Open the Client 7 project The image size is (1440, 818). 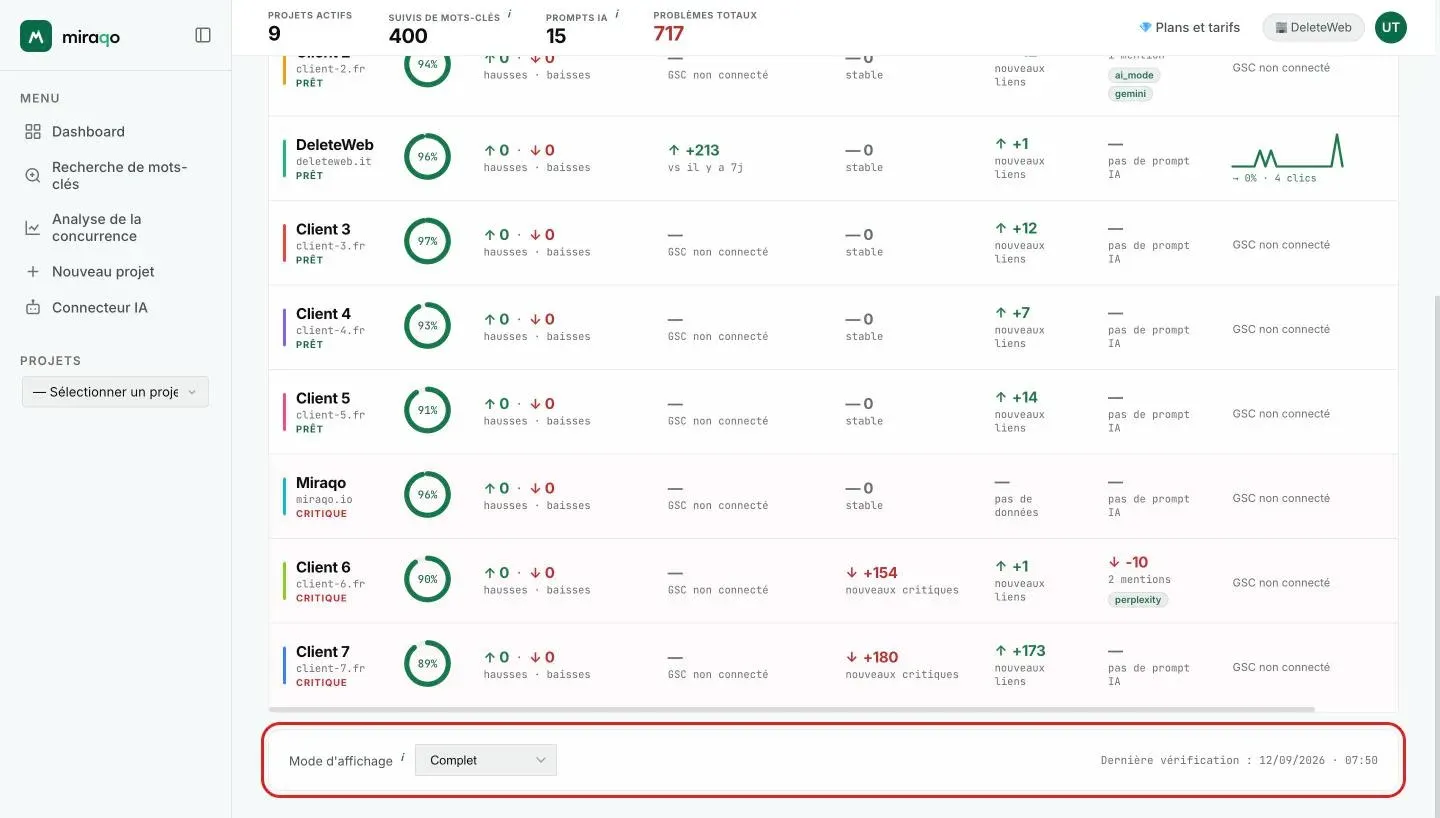point(323,652)
